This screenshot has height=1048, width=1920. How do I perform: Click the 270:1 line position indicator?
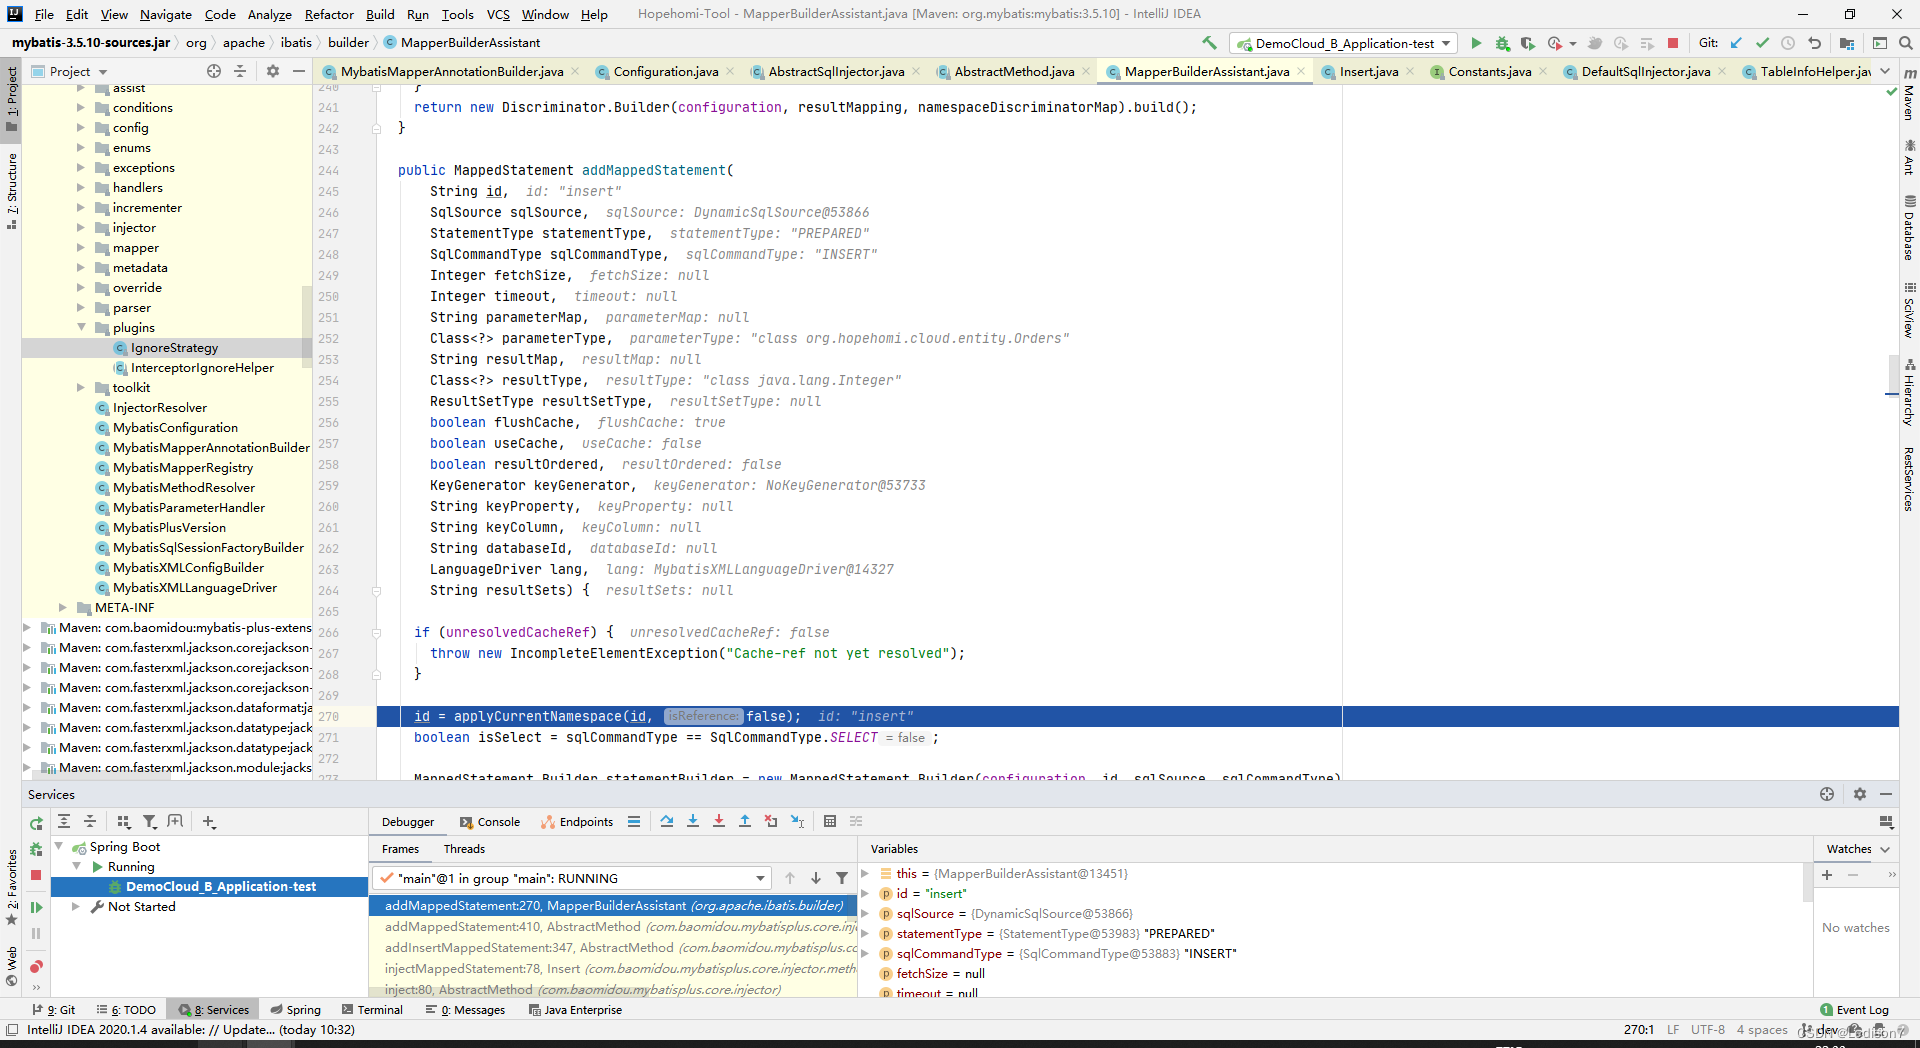[1639, 1029]
